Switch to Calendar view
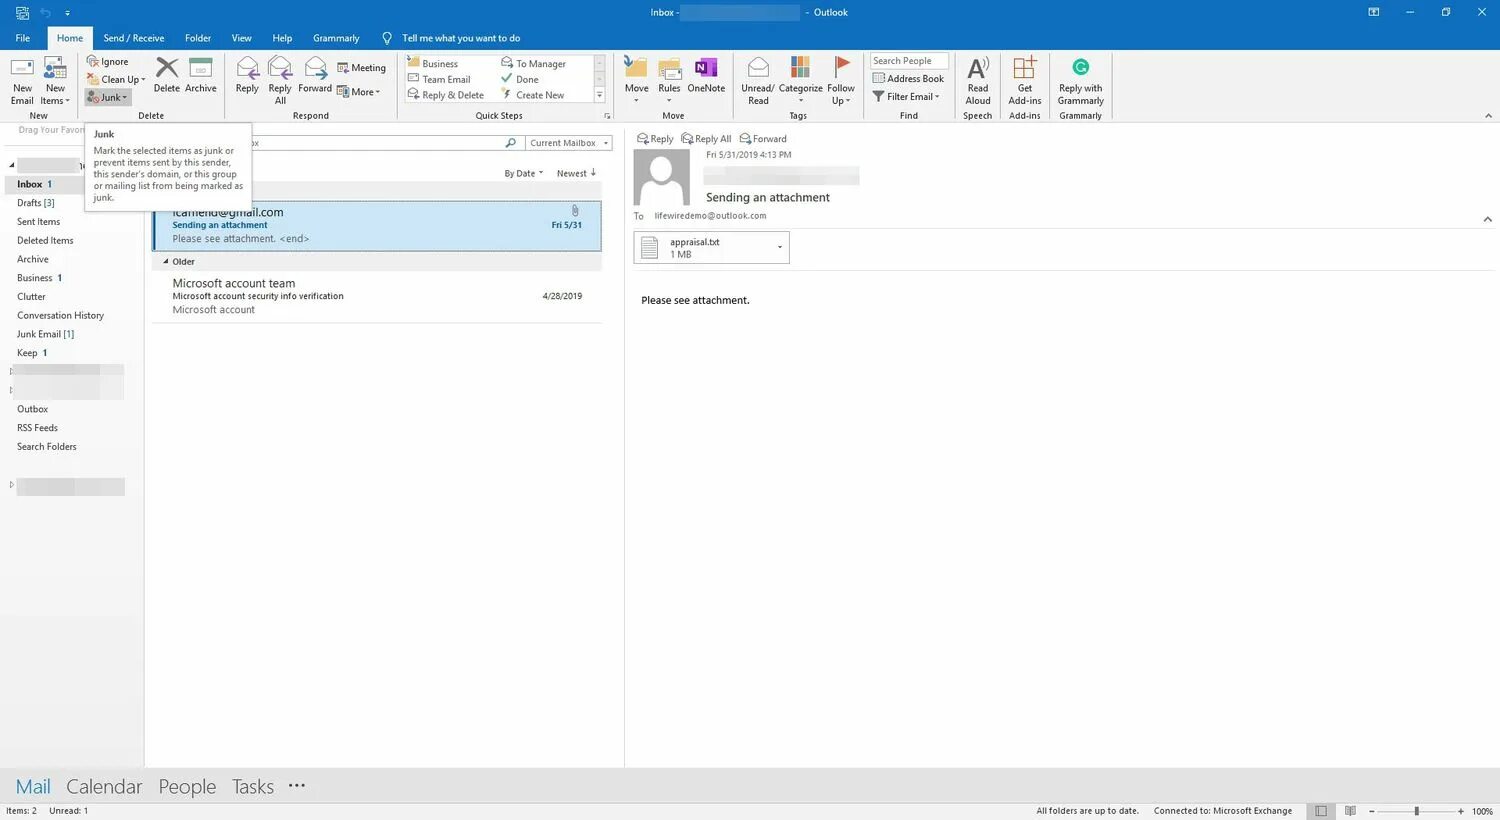The height and width of the screenshot is (820, 1500). [x=104, y=787]
